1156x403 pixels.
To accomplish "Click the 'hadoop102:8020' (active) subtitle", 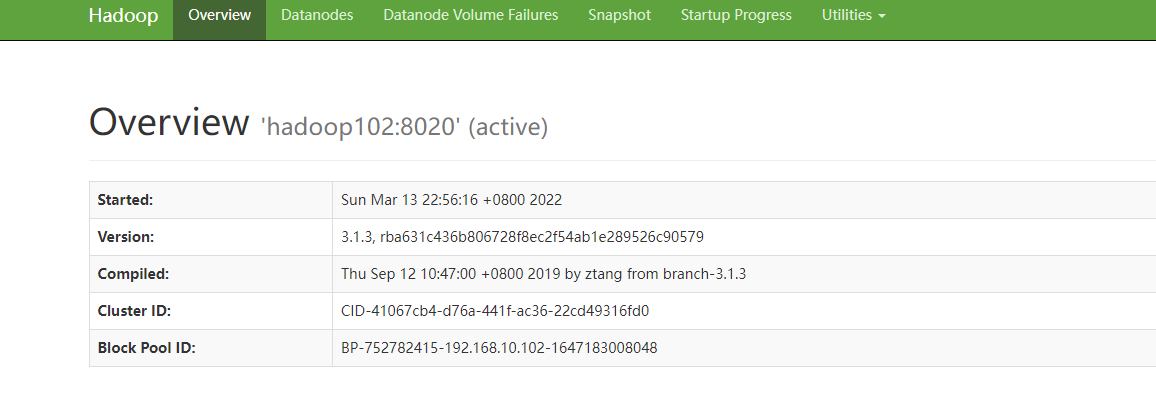I will tap(404, 127).
